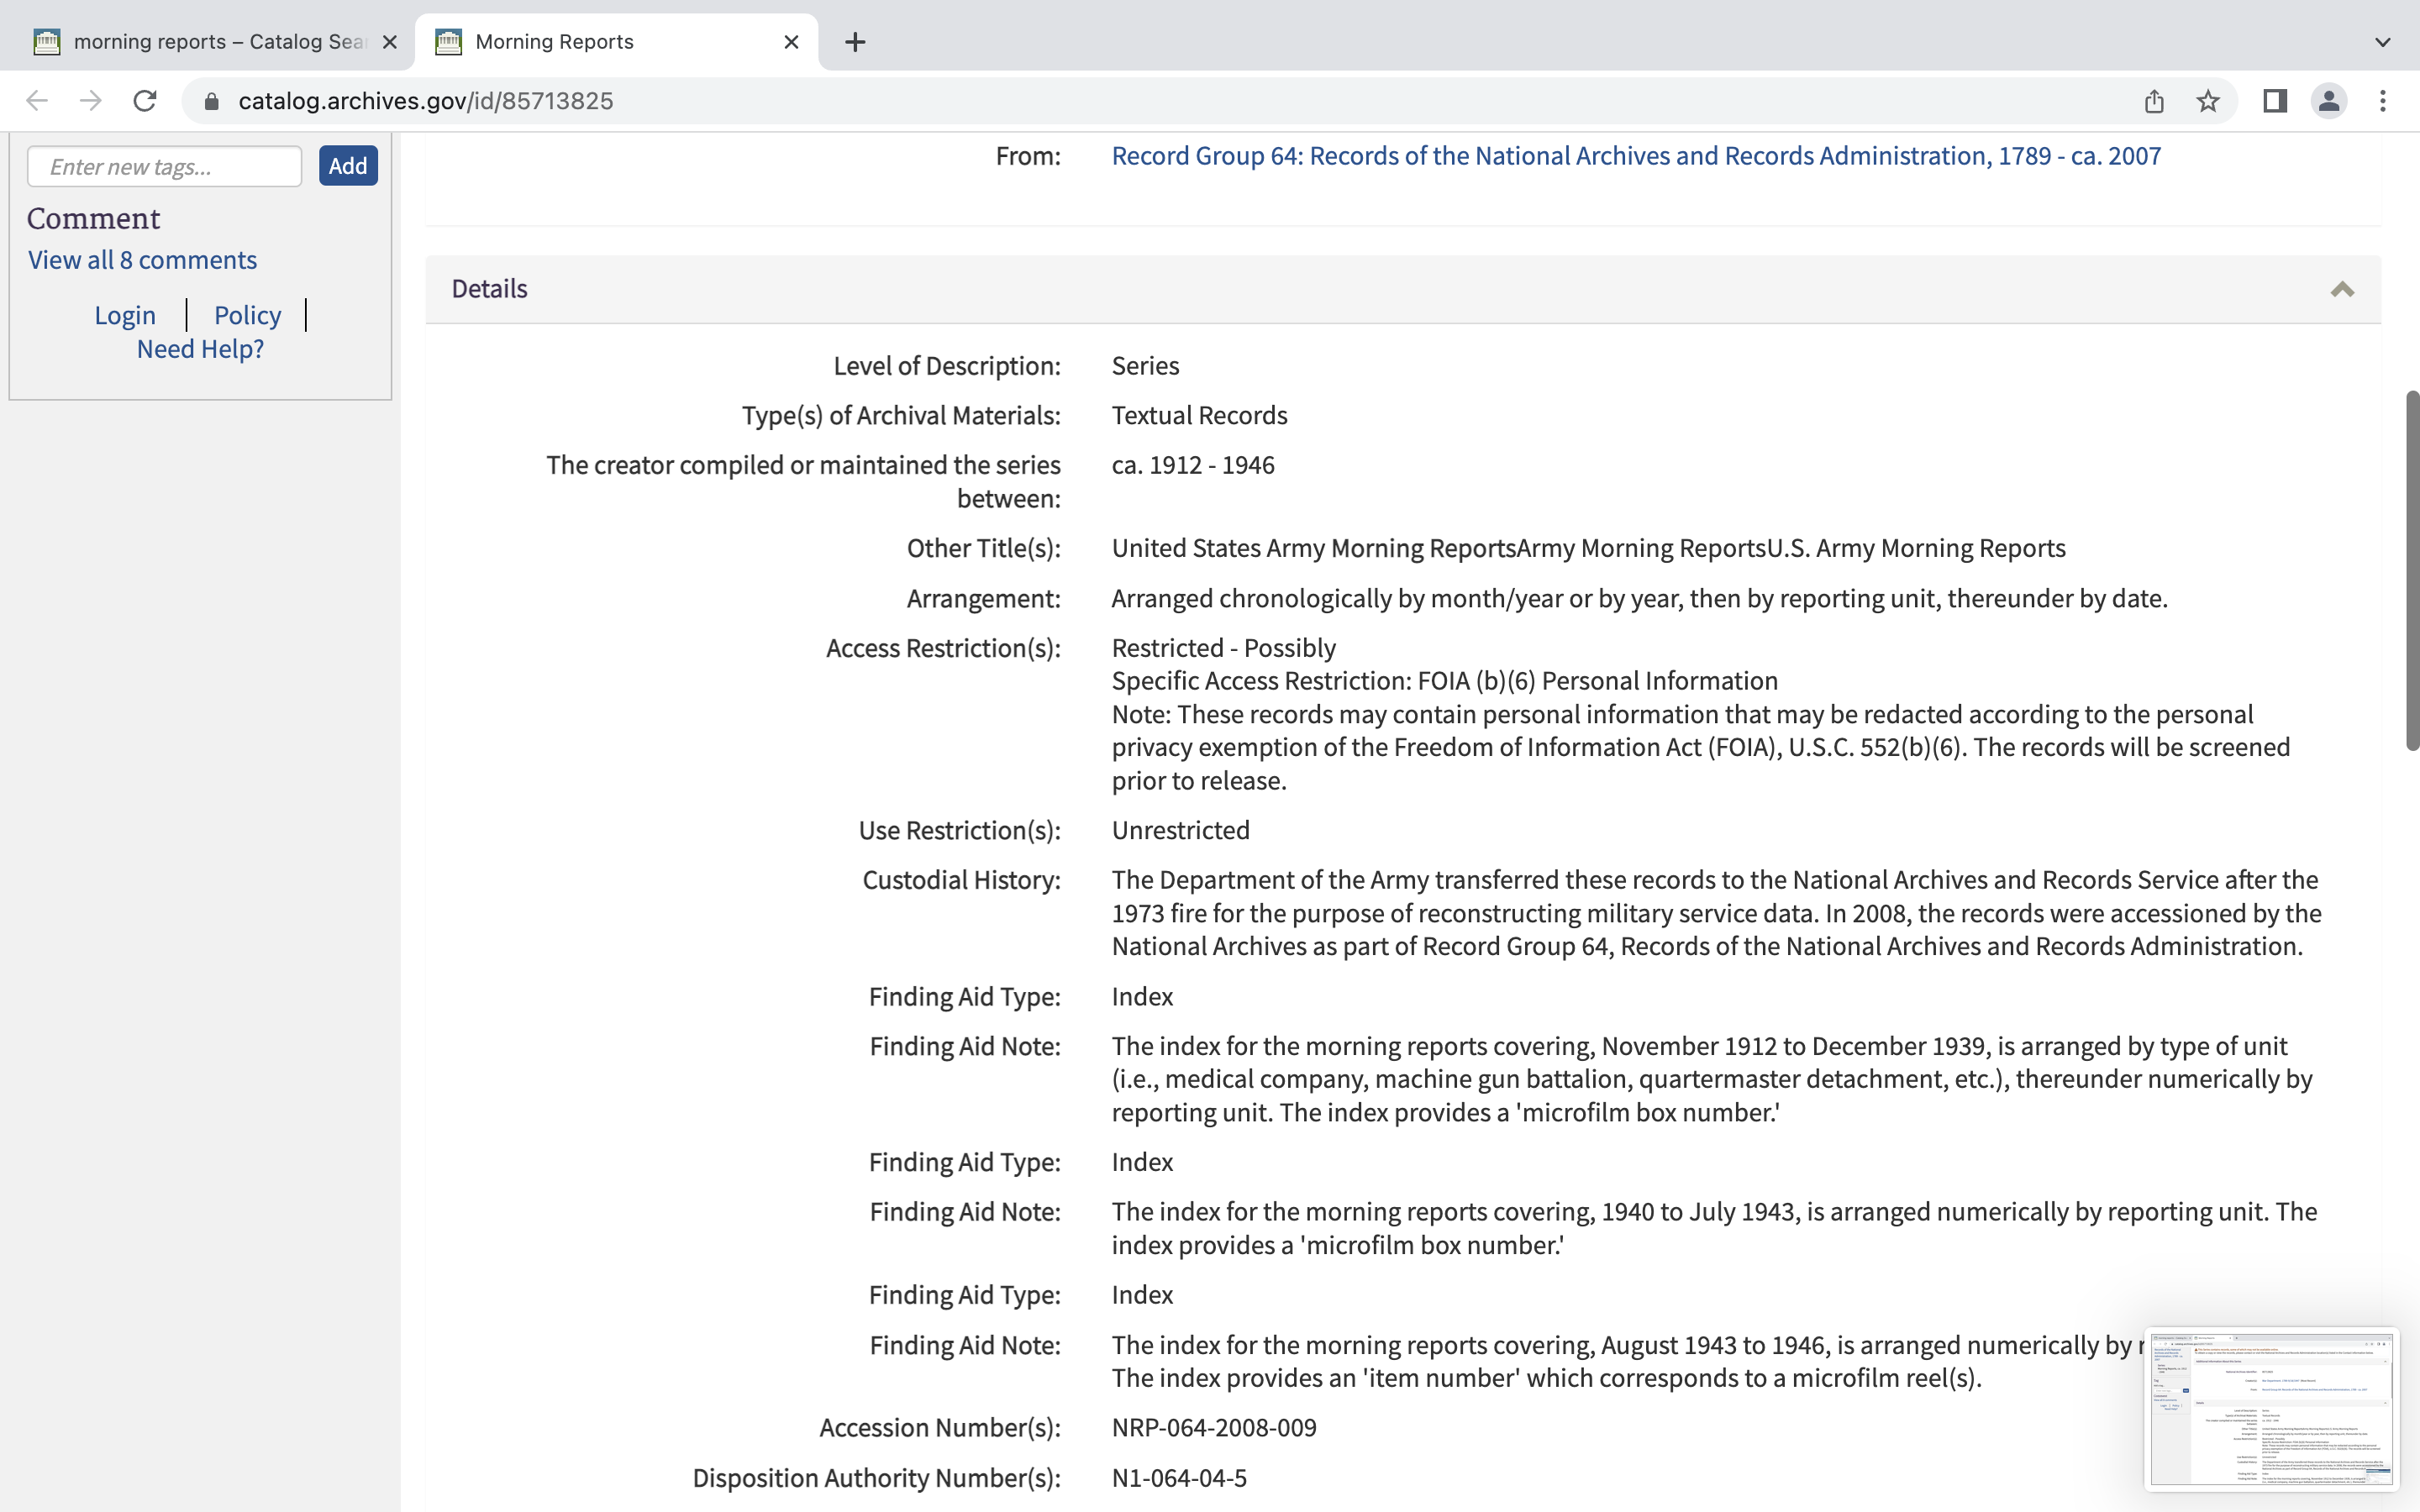Collapse the Details section chevron
This screenshot has height=1512, width=2420.
[2342, 289]
